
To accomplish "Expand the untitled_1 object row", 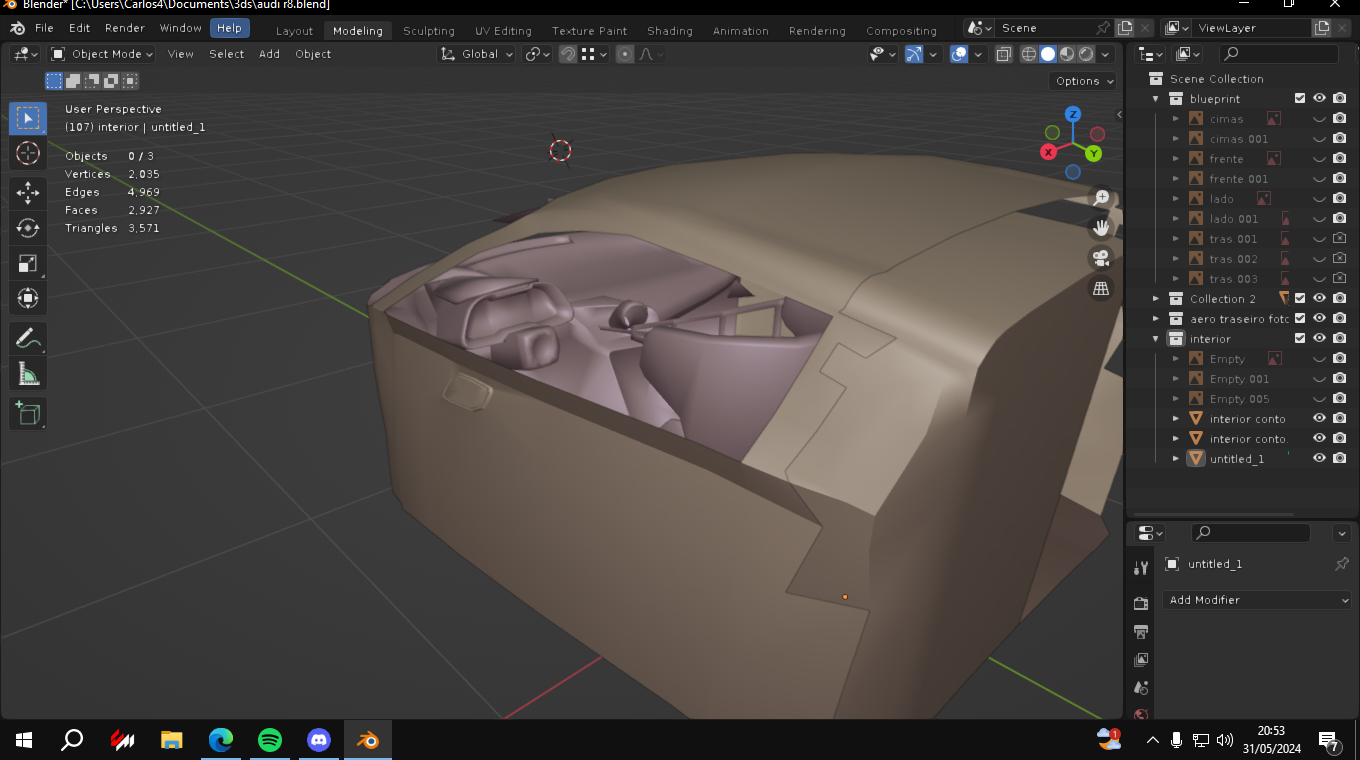I will click(1176, 459).
